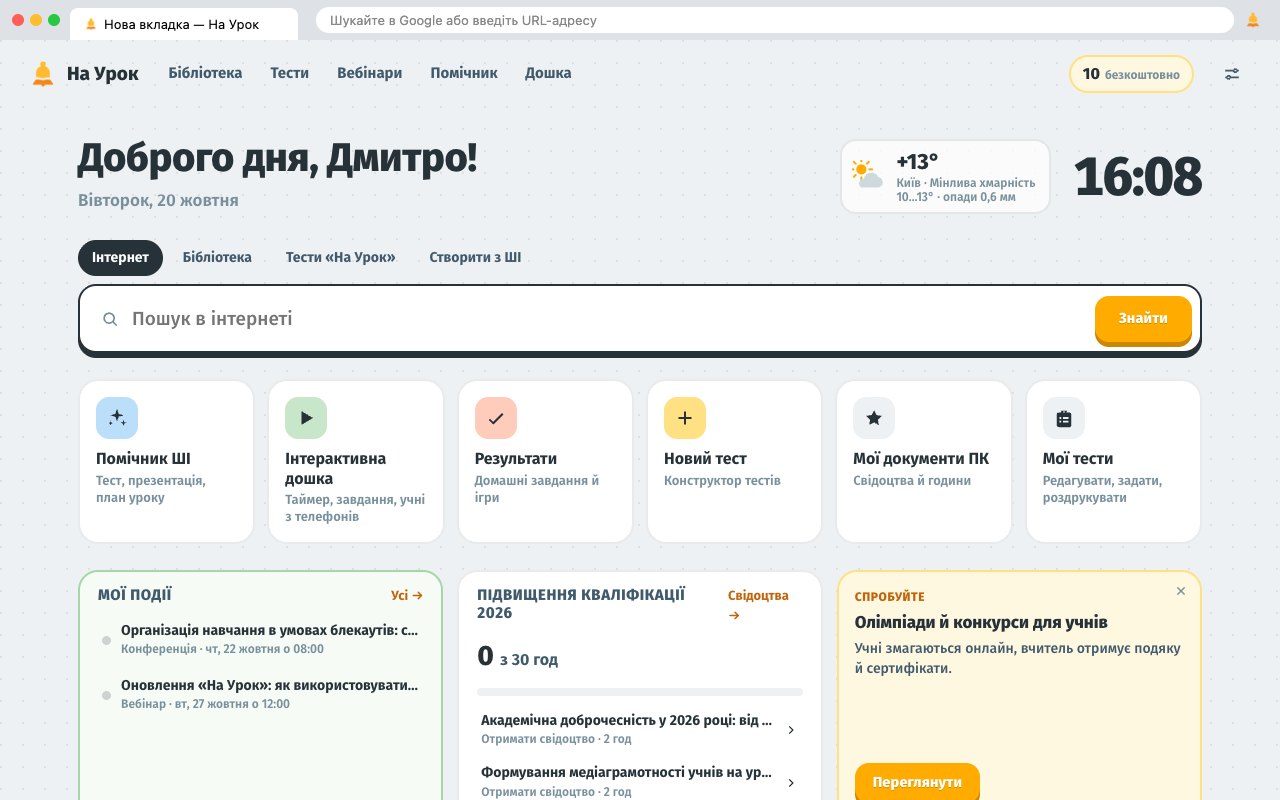Click the browser URL address bar
Viewport: 1280px width, 800px height.
tap(775, 20)
